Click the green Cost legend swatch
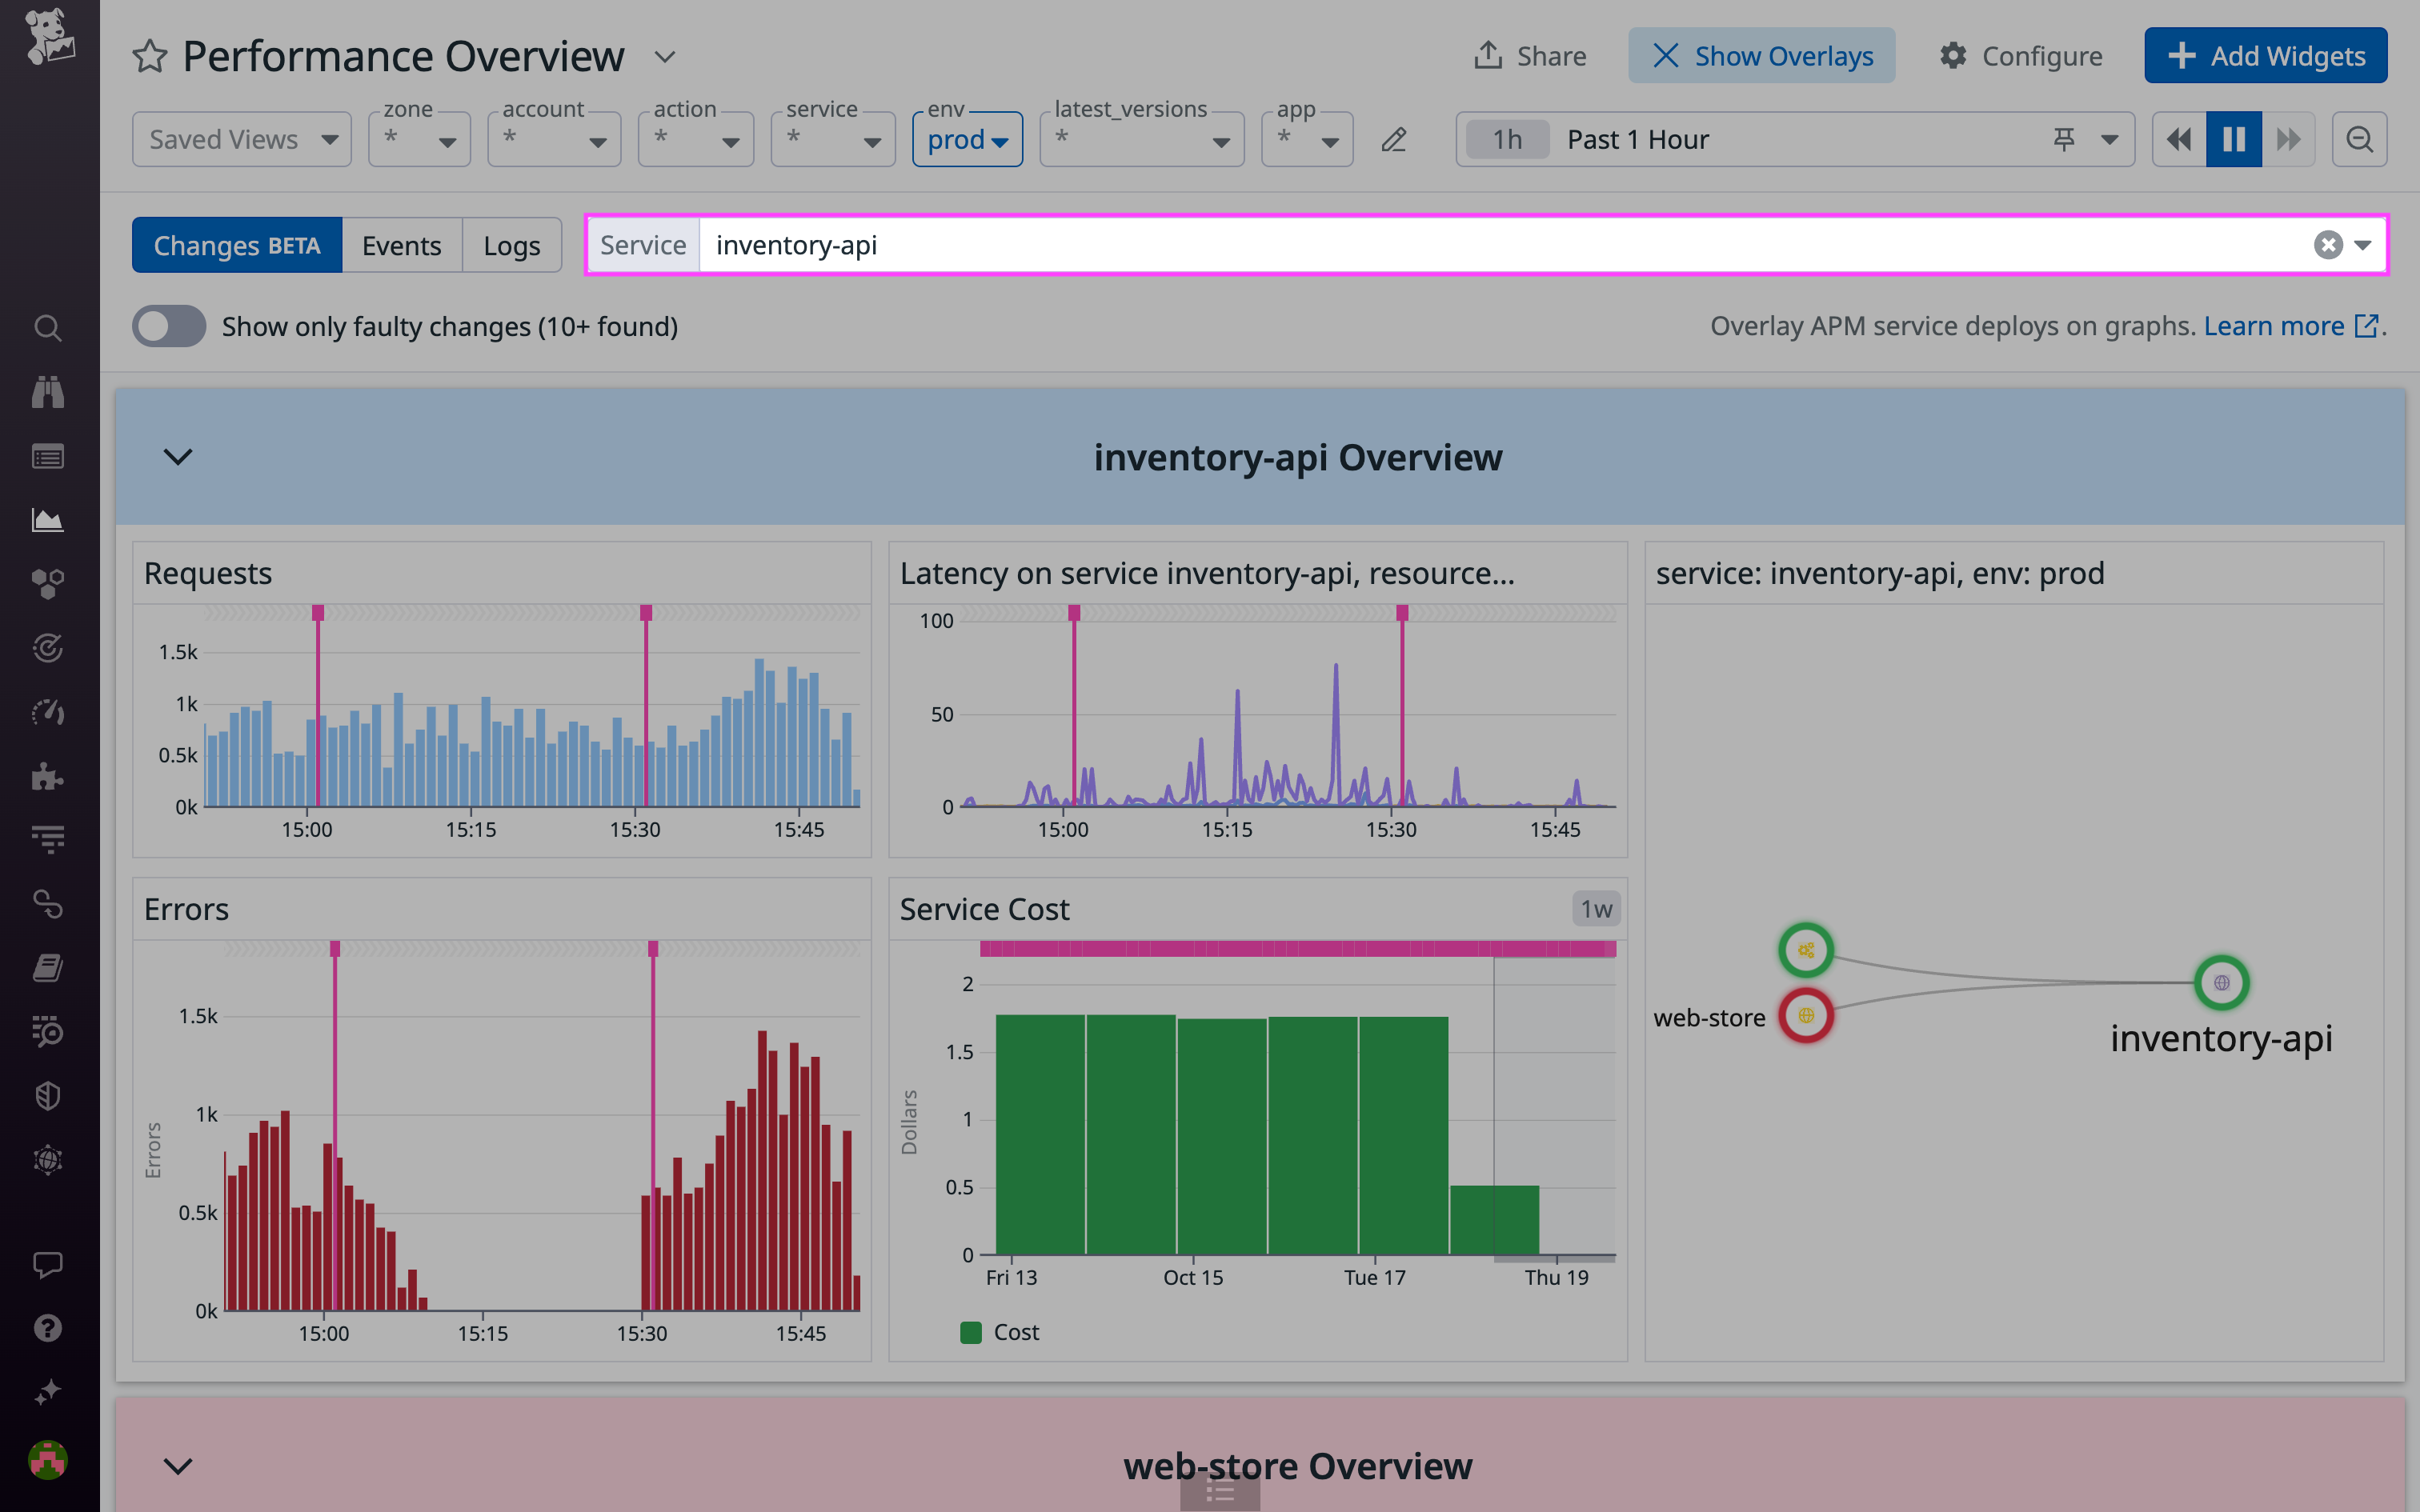Image resolution: width=2420 pixels, height=1512 pixels. pos(970,1332)
